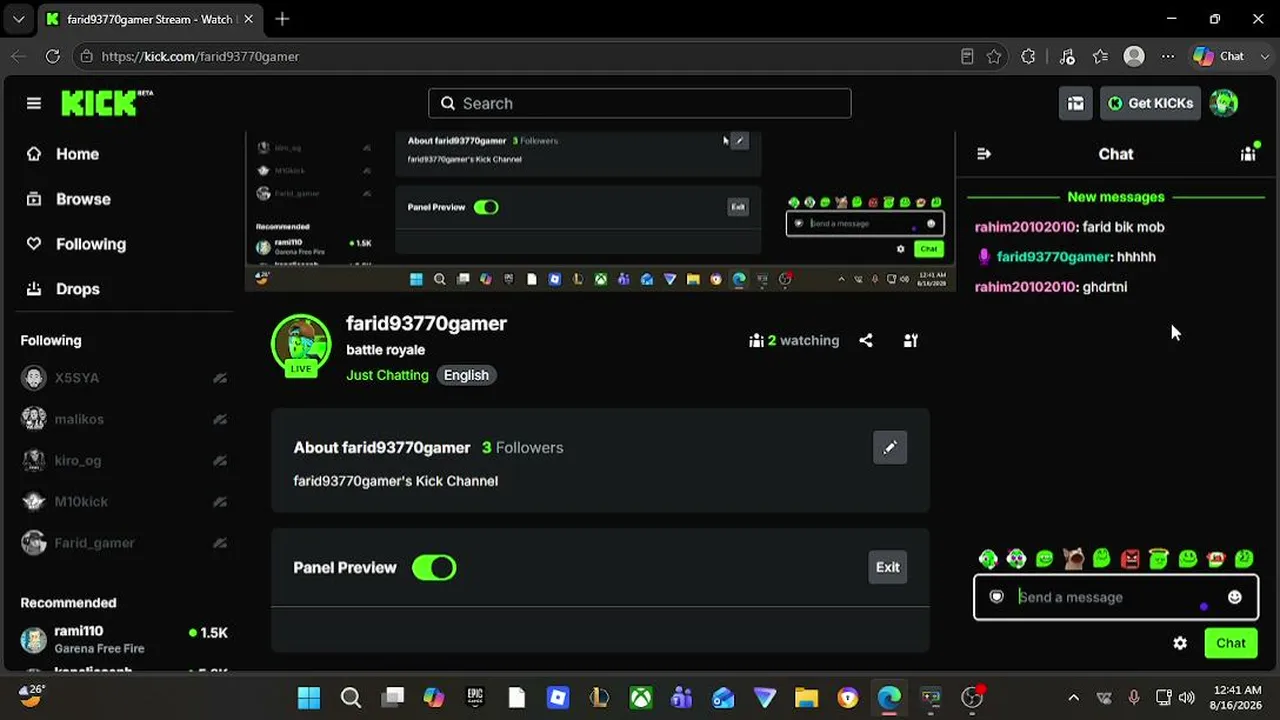Open File Explorer from the taskbar
This screenshot has height=720, width=1280.
pos(806,698)
